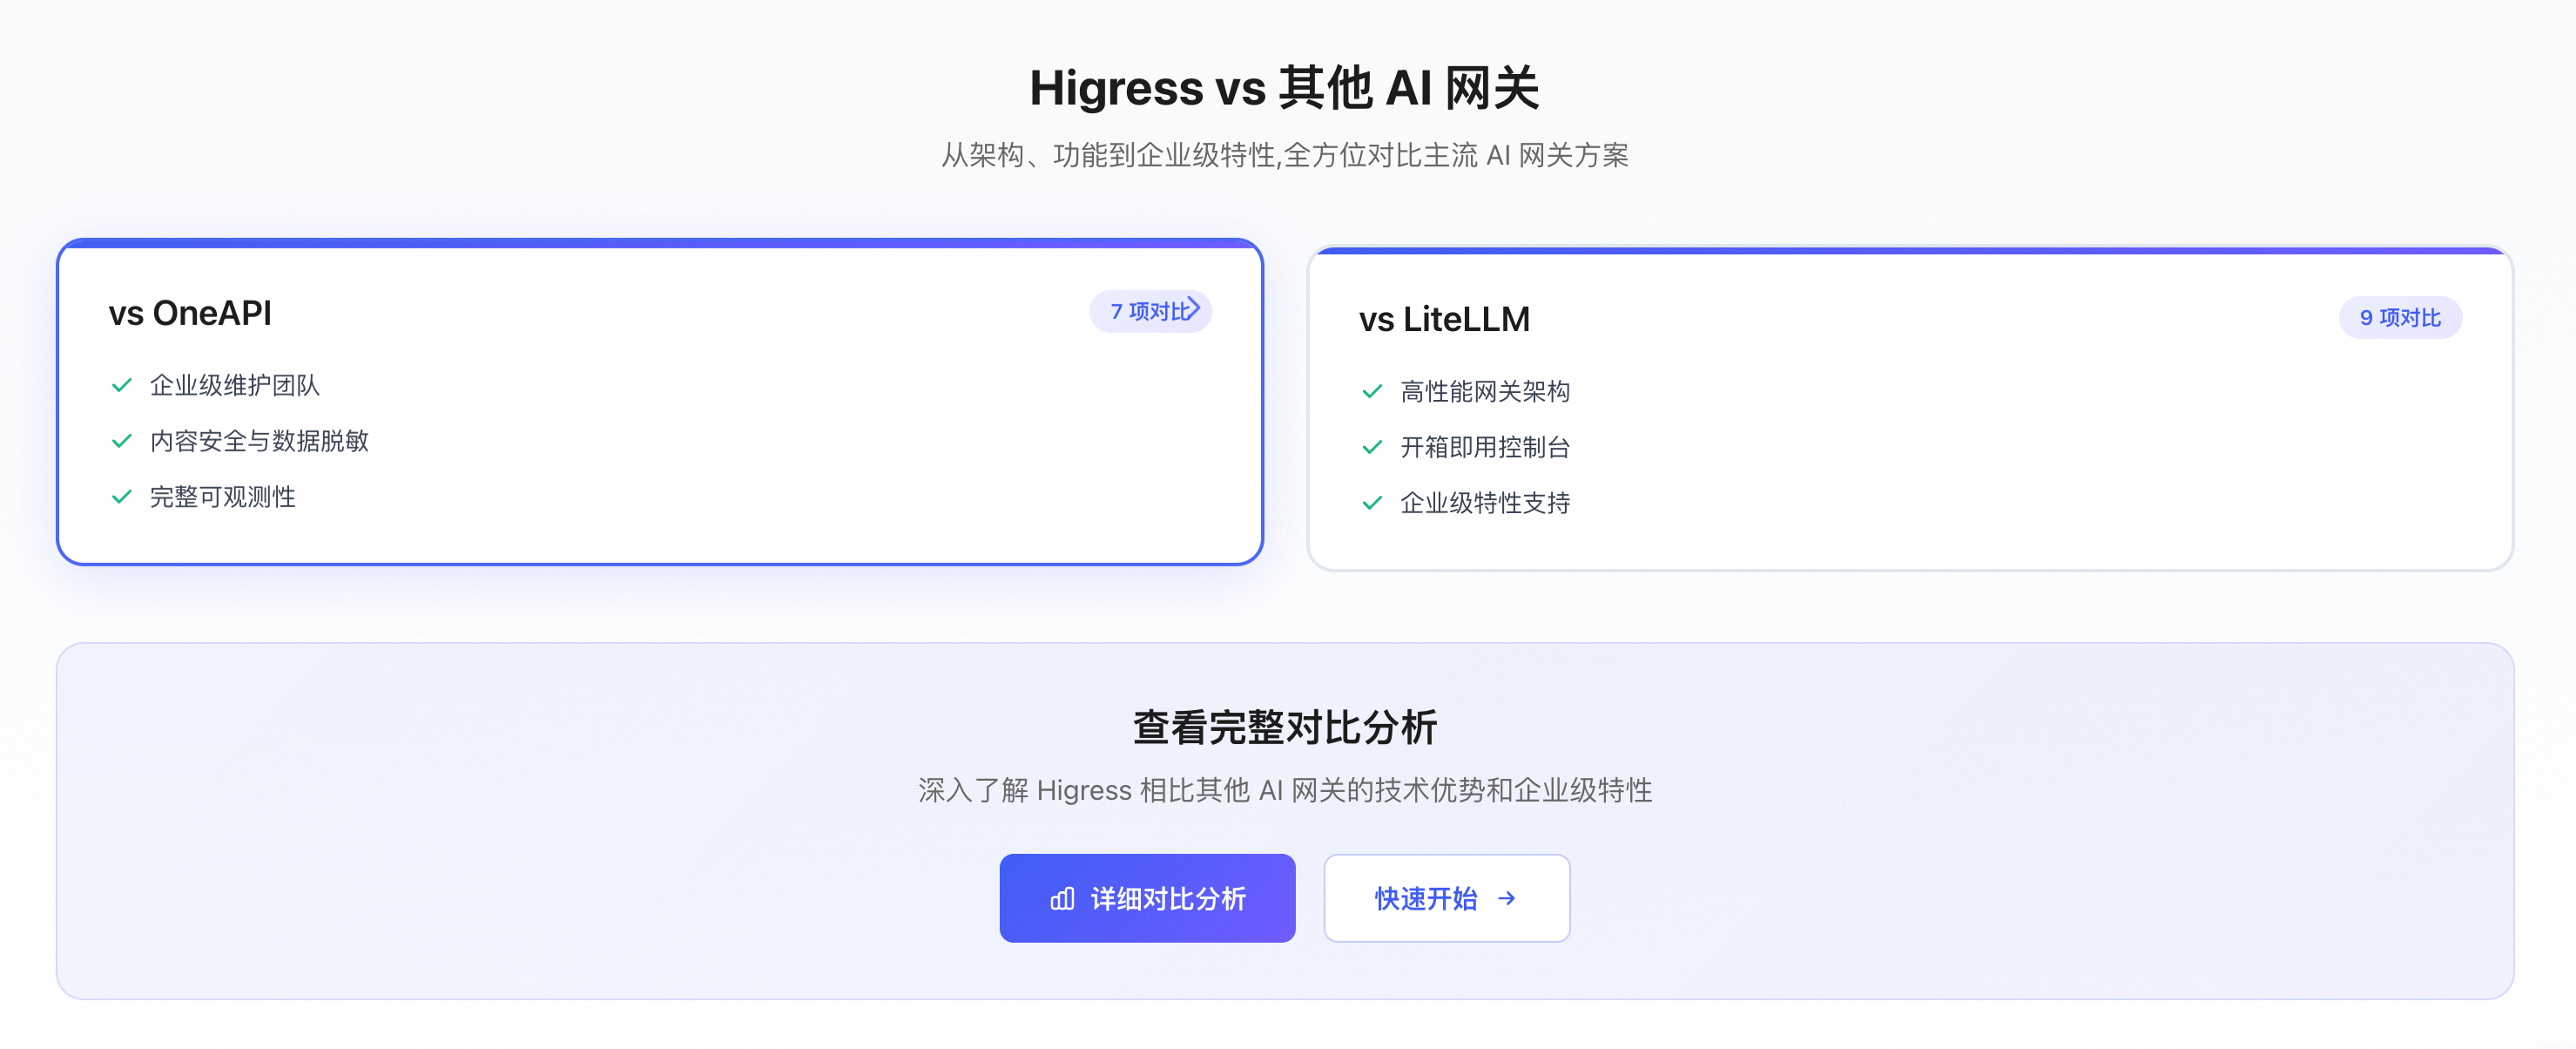Viewport: 2576px width, 1049px height.
Task: Click the arrow icon in 快速开始 button
Action: coord(1507,898)
